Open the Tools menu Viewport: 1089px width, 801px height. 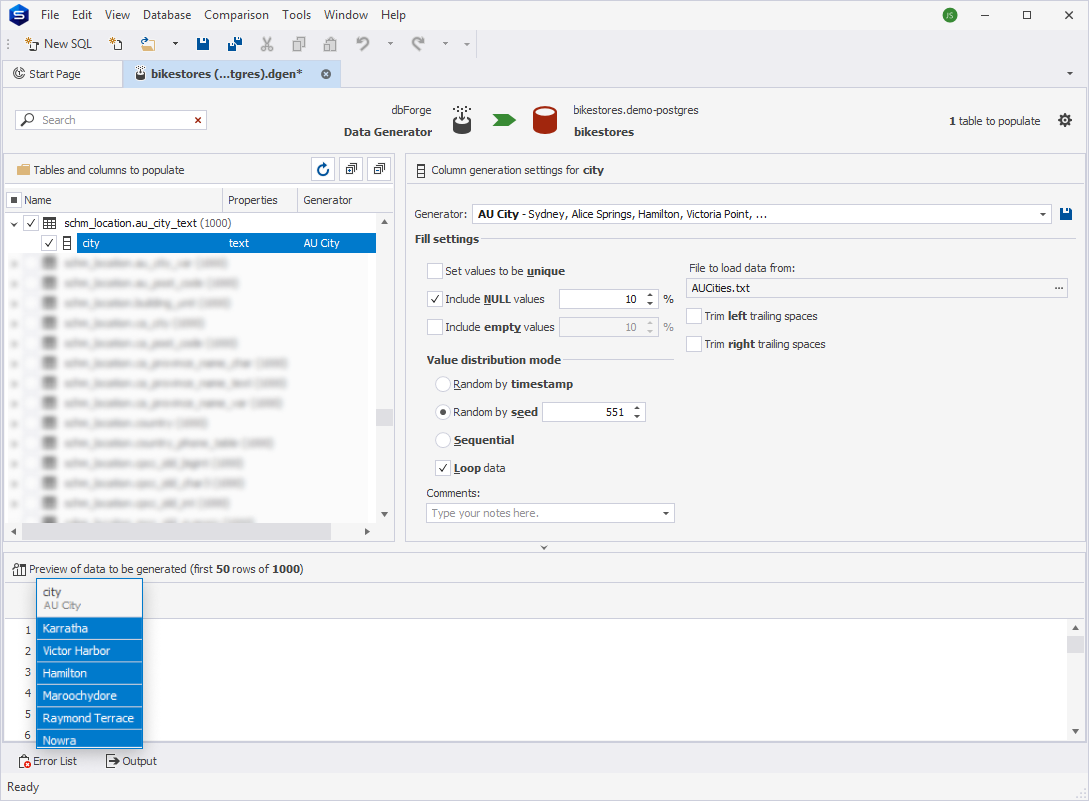point(297,15)
